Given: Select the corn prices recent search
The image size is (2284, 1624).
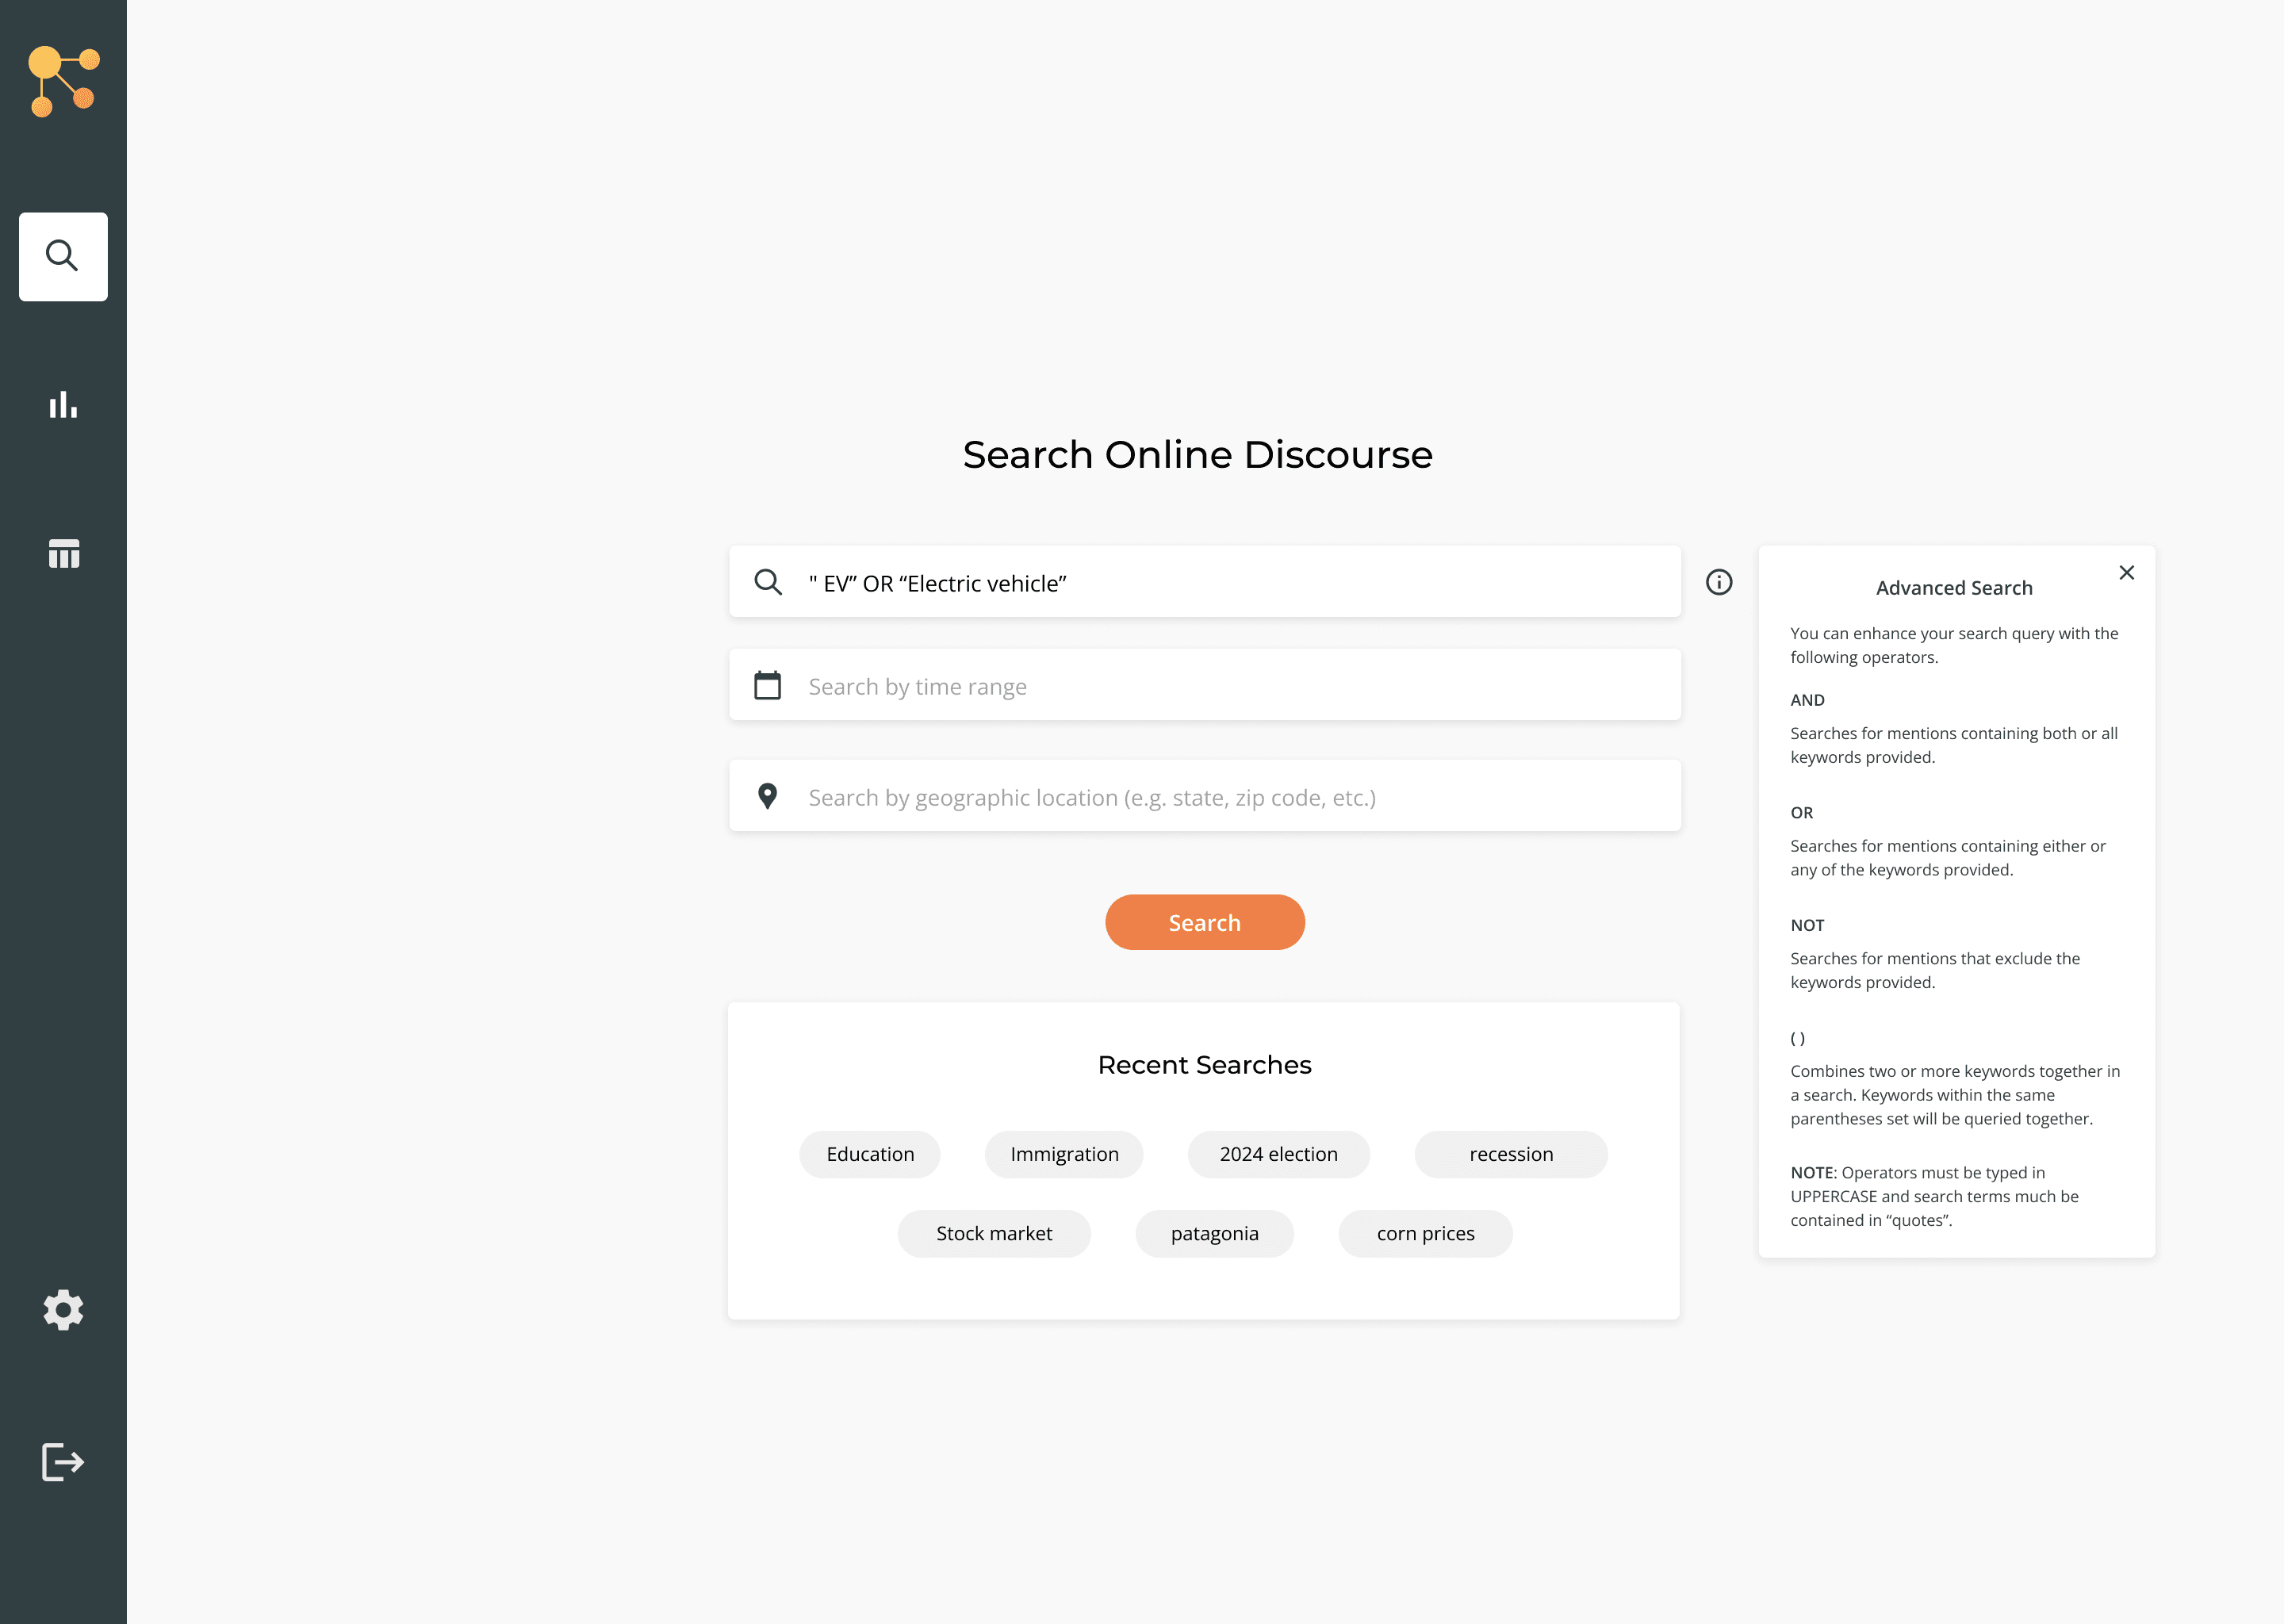Looking at the screenshot, I should point(1425,1233).
